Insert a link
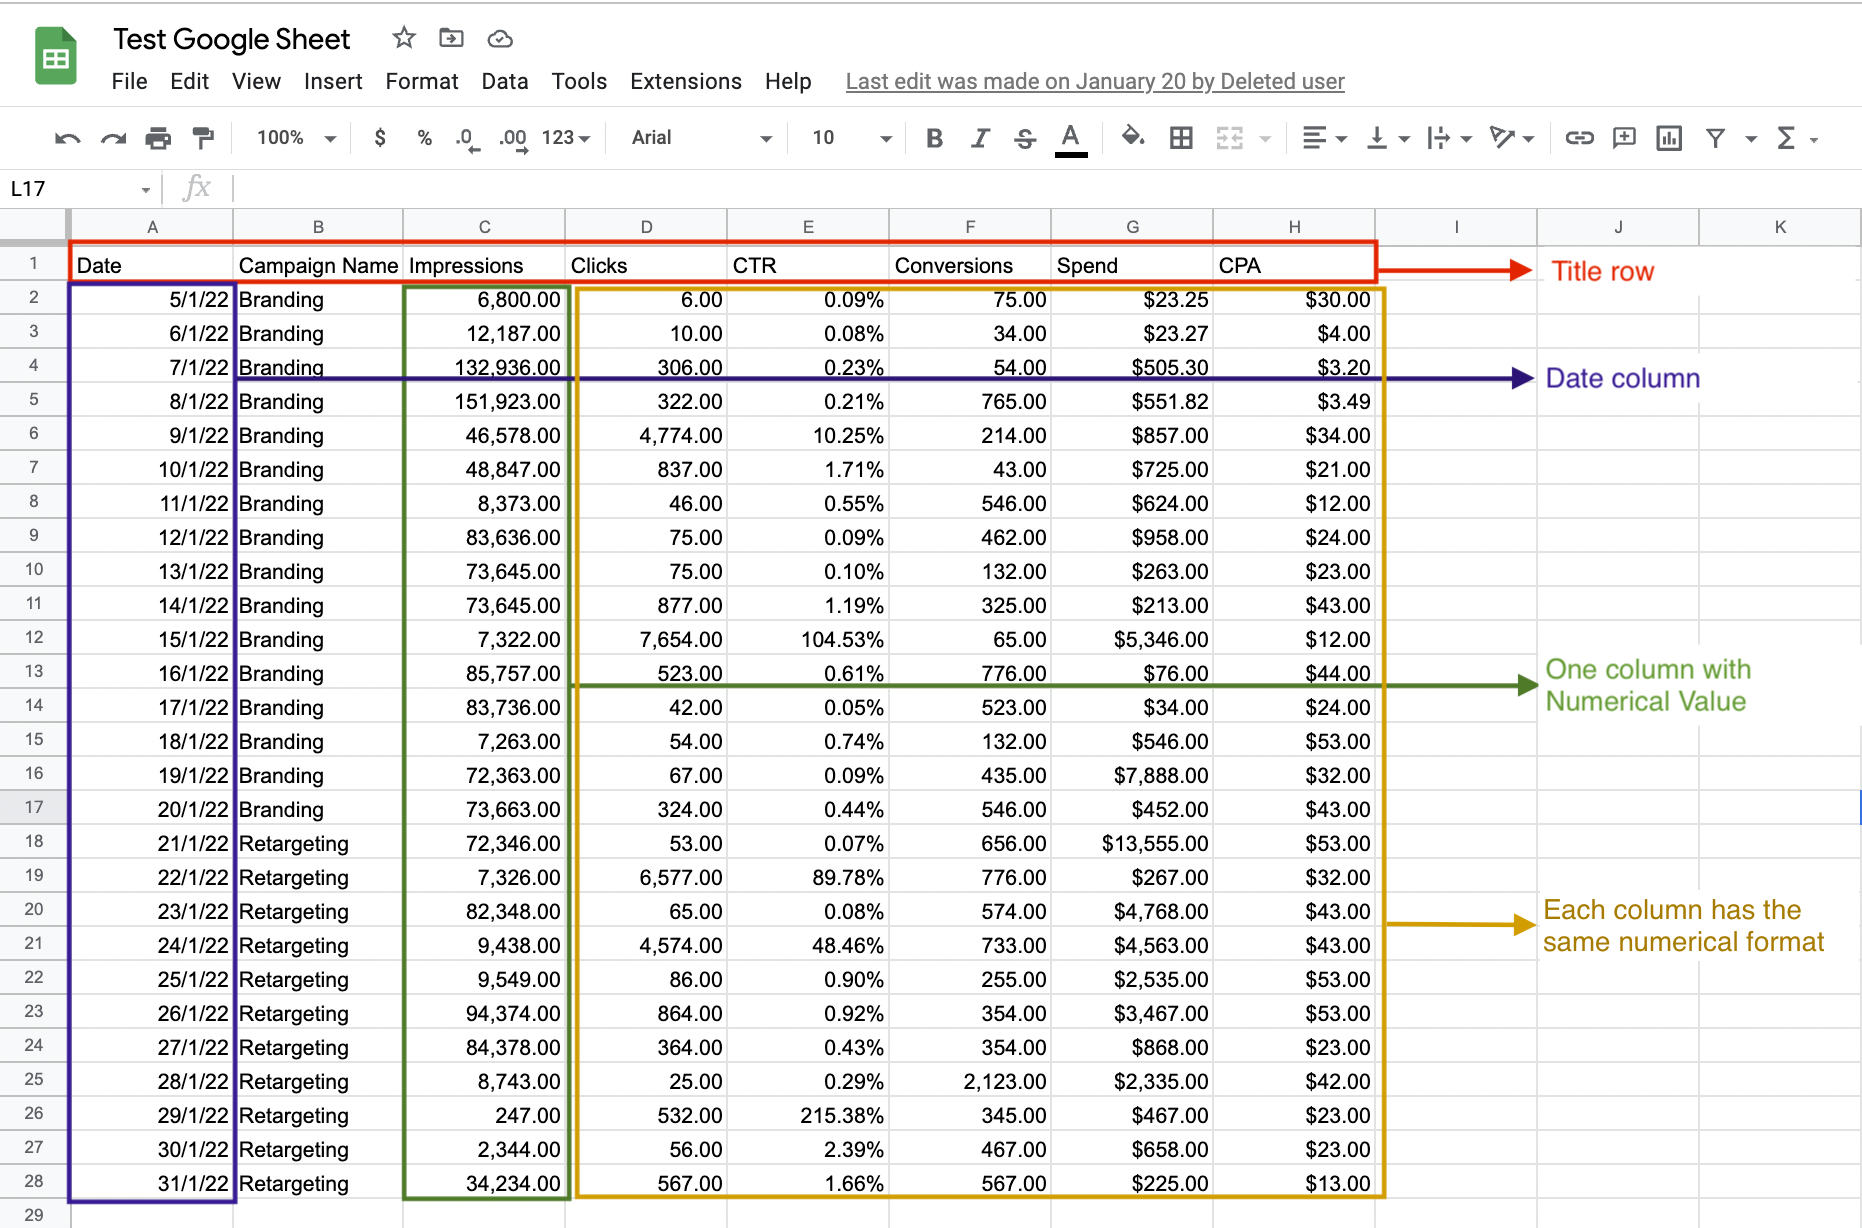Viewport: 1862px width, 1228px height. pos(1579,138)
